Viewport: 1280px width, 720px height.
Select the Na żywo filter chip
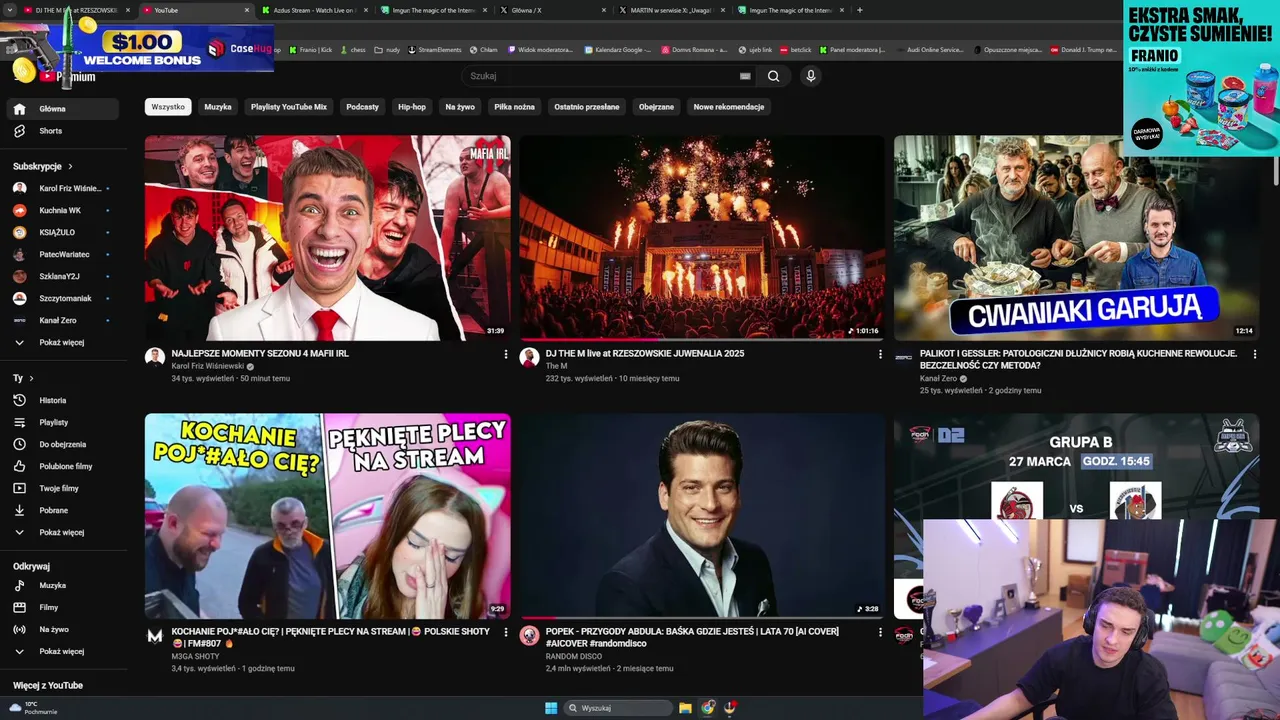[460, 107]
